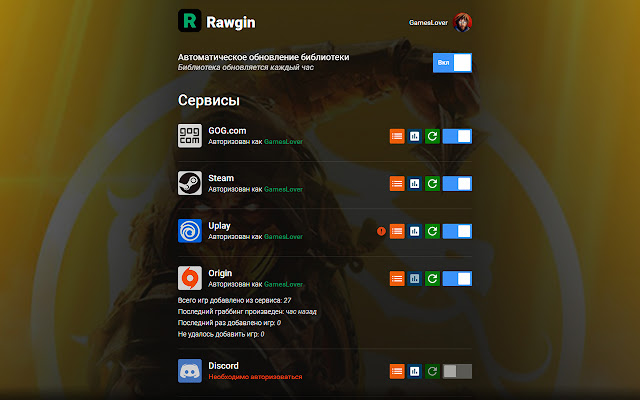Click GamesLover account link under GOG.com

(283, 142)
